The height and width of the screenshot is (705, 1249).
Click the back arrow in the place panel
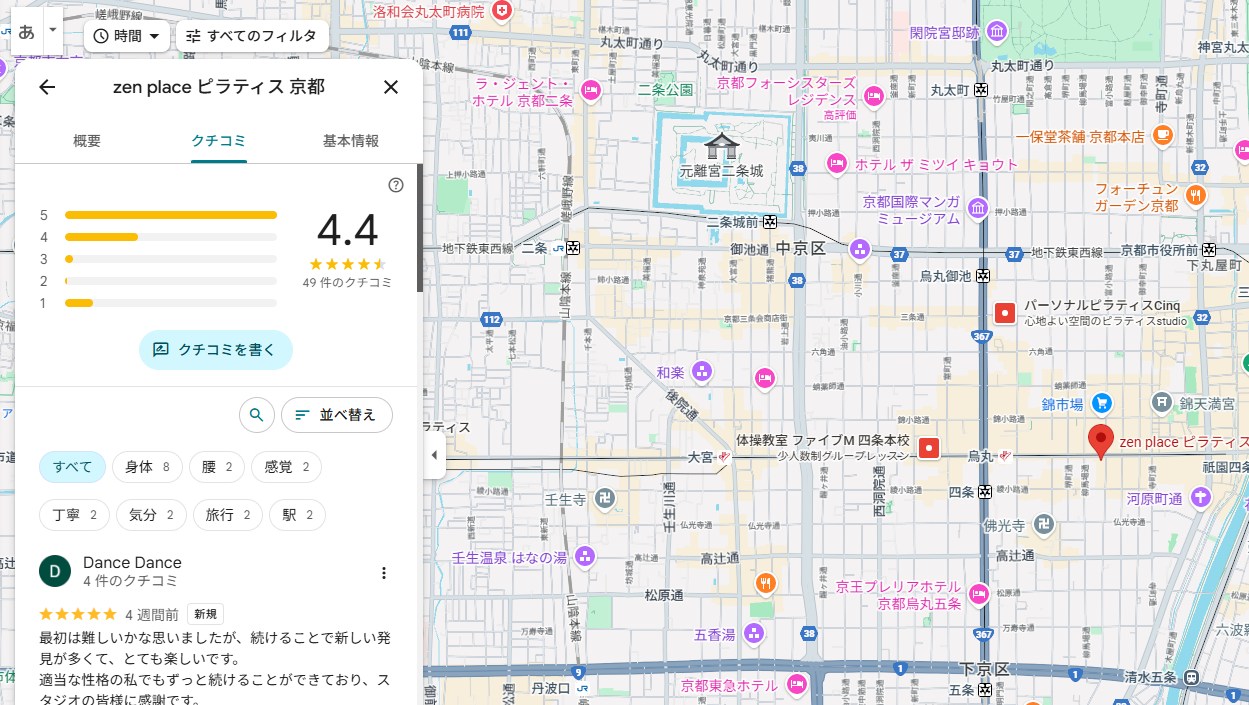tap(47, 87)
